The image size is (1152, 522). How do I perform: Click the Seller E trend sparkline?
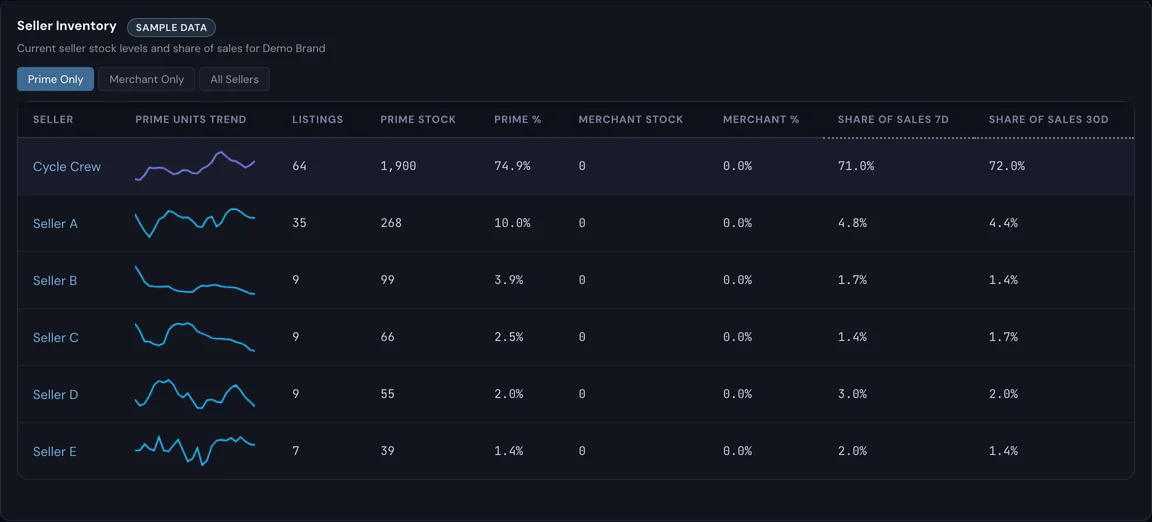(195, 451)
